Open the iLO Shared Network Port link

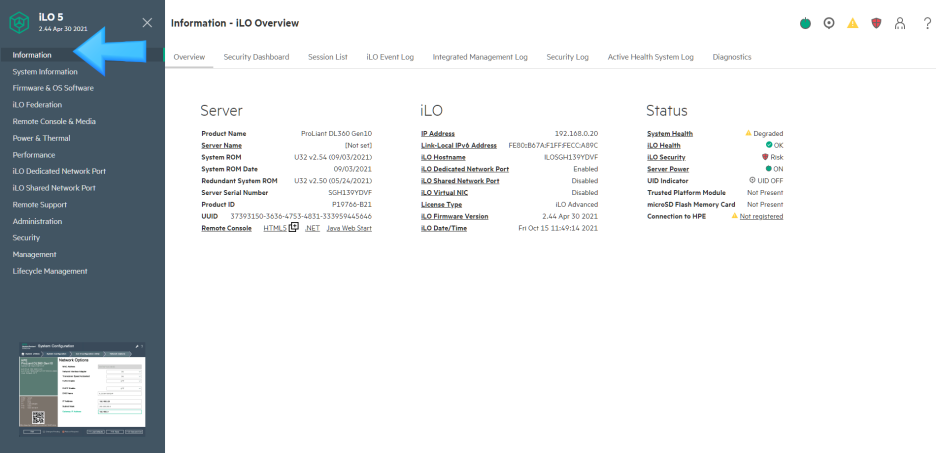[460, 181]
